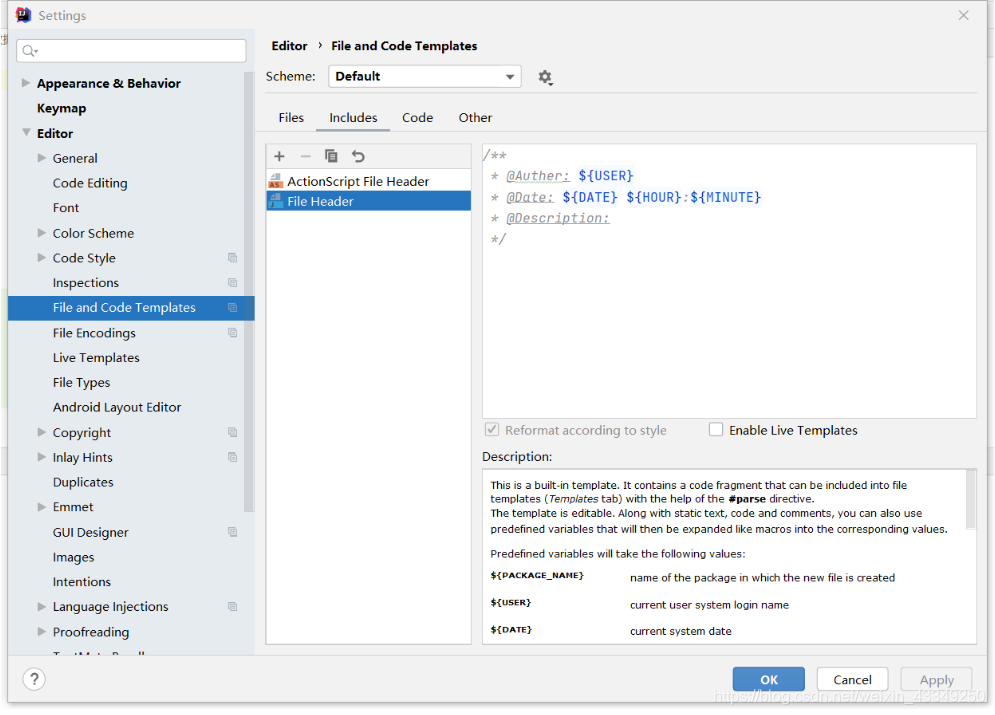
Task: Click project-level icon next to Code Style
Action: point(232,258)
